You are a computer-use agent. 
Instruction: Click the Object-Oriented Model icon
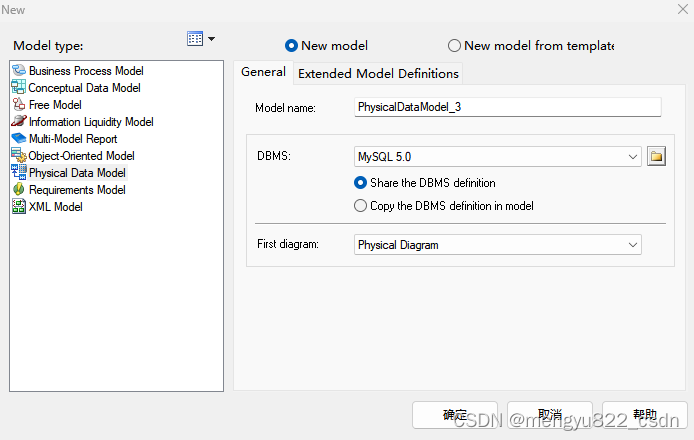pyautogui.click(x=19, y=155)
